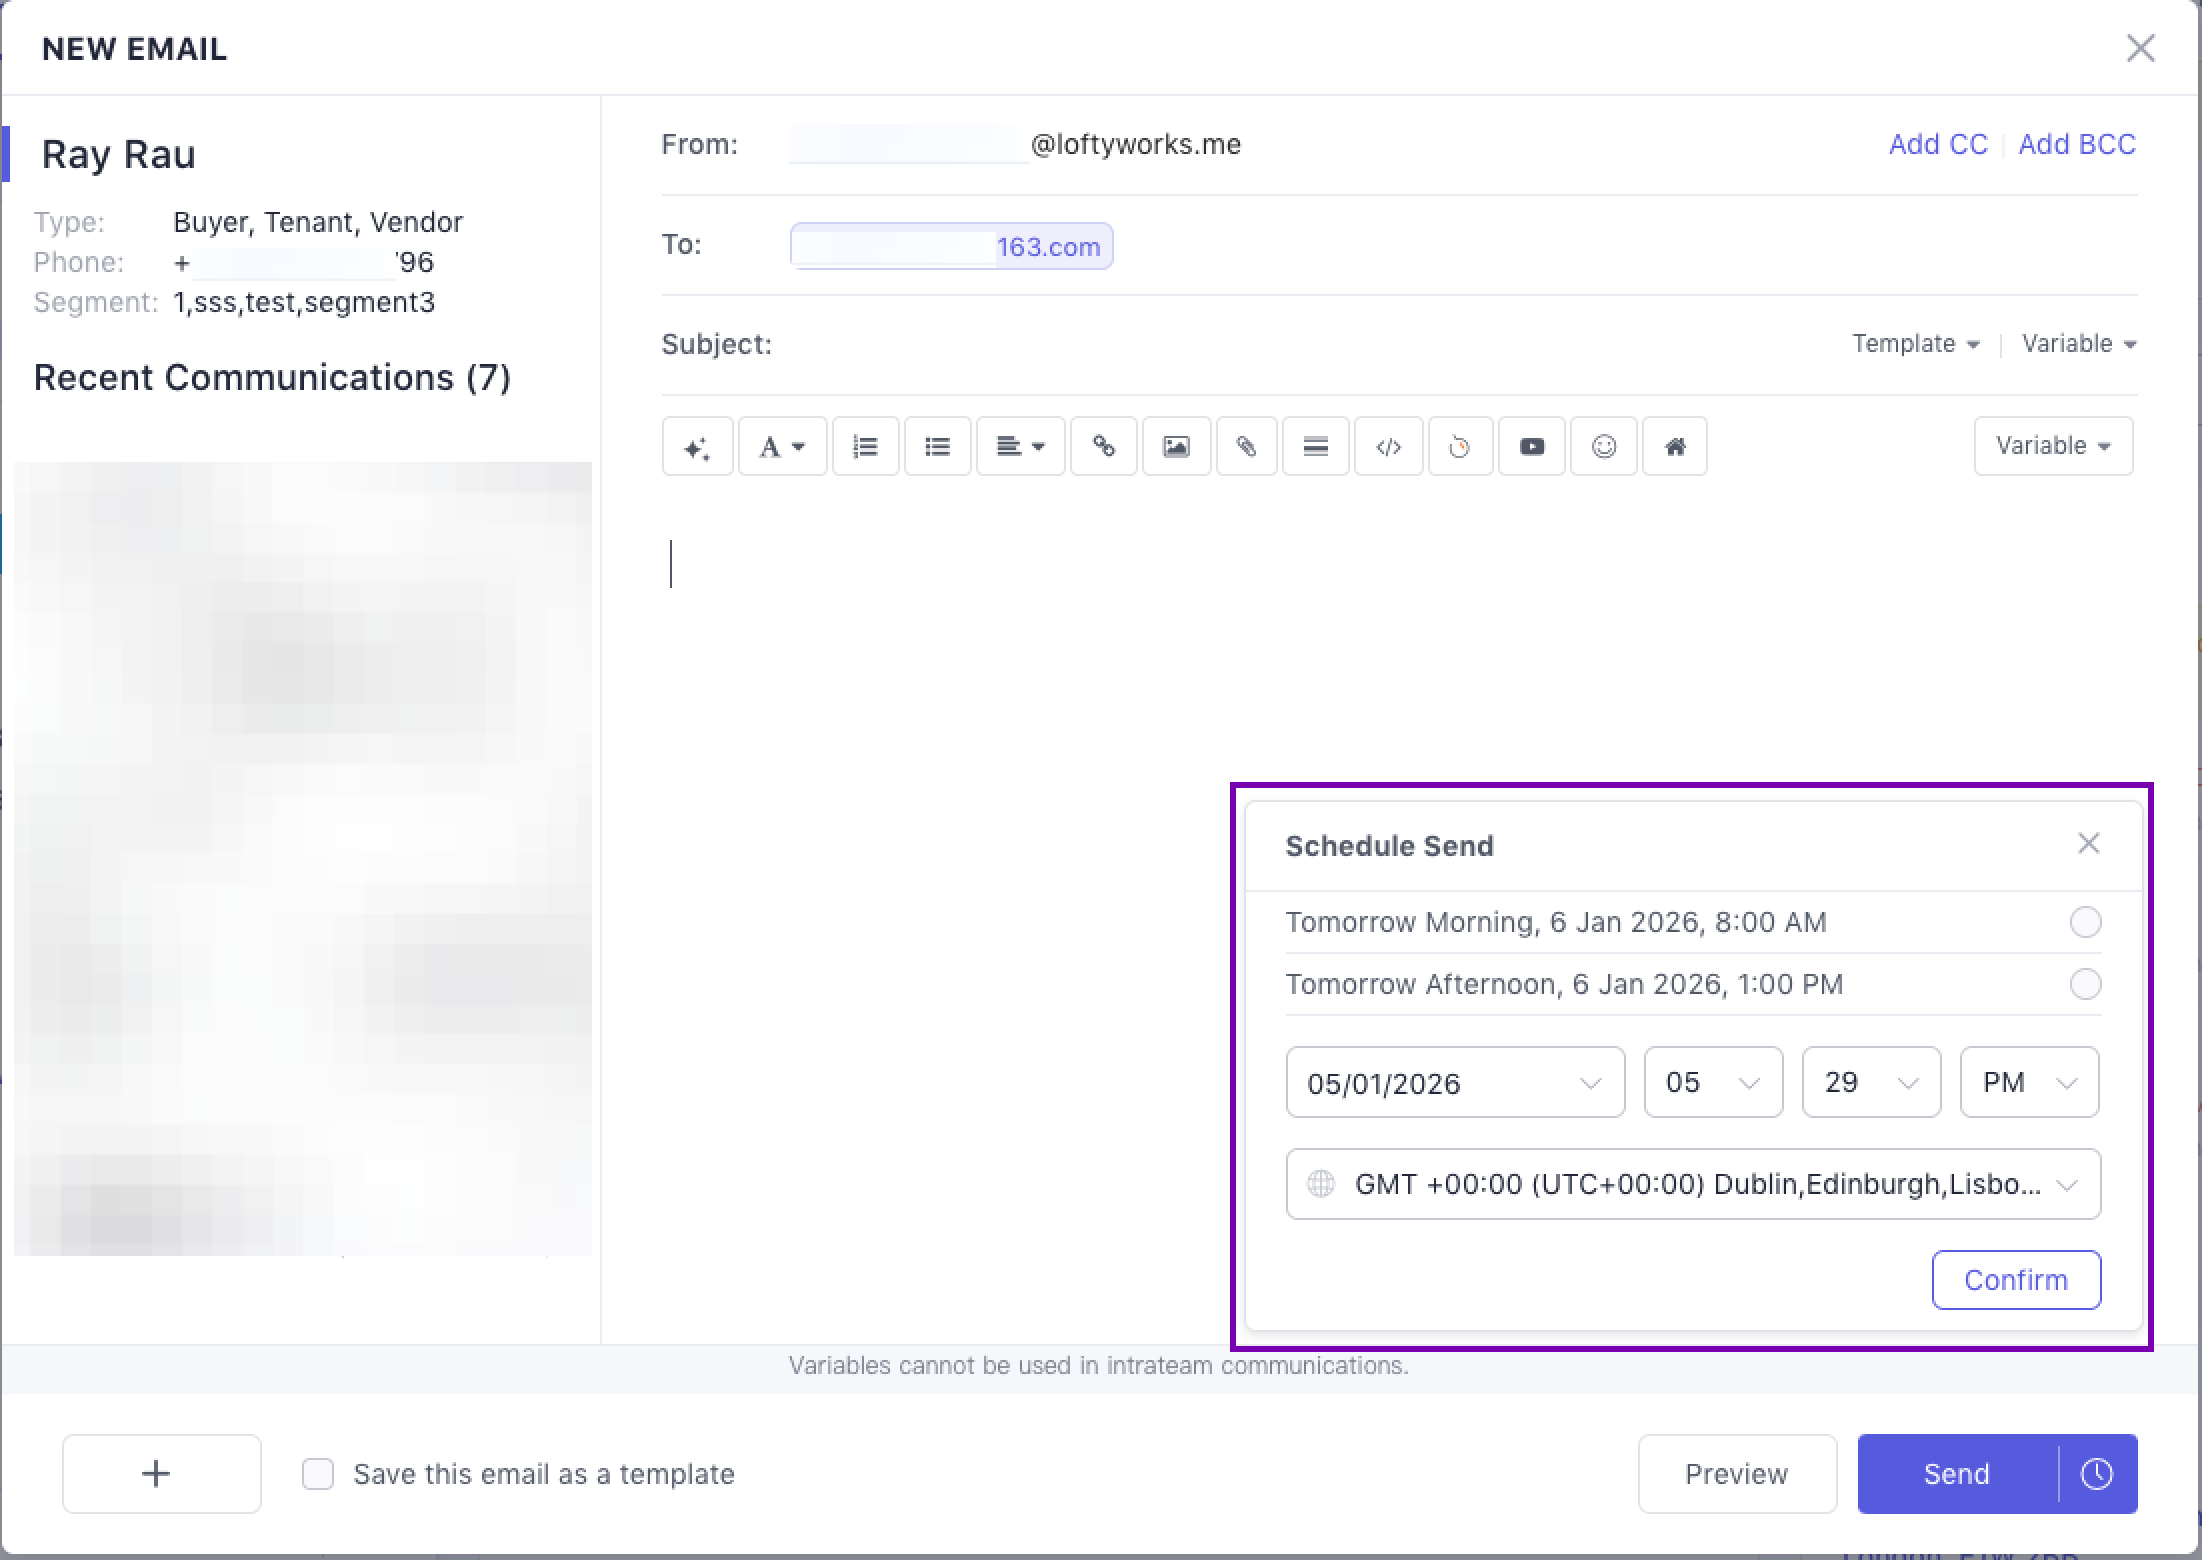Insert a hyperlink using the chain icon
2202x1560 pixels.
1103,446
